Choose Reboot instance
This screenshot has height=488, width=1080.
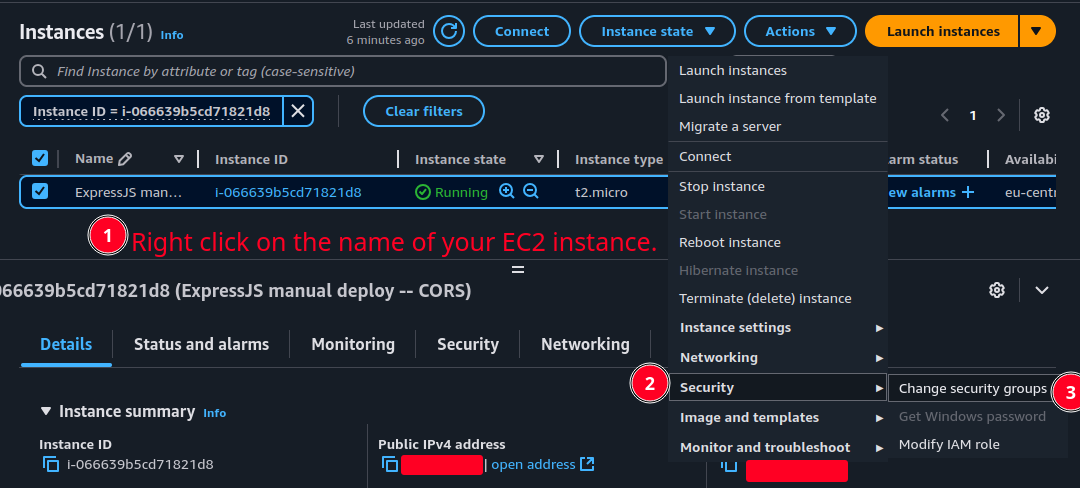pyautogui.click(x=729, y=242)
